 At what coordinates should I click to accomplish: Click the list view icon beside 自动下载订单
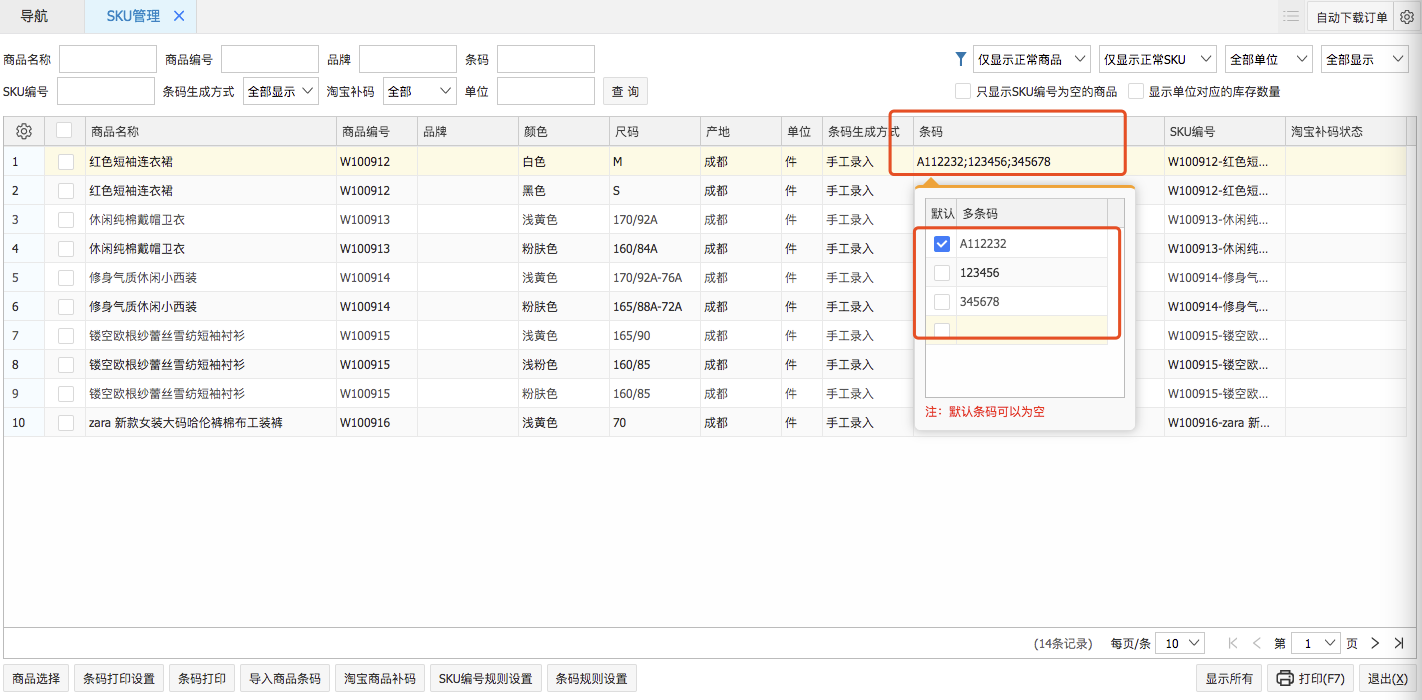coord(1291,16)
